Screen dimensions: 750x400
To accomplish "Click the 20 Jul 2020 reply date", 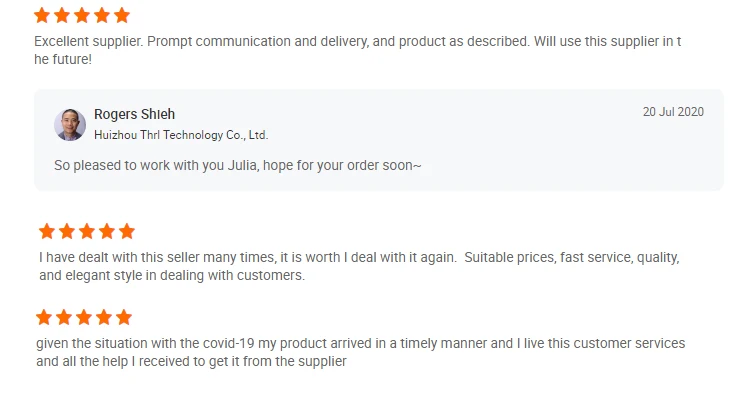I will [673, 112].
